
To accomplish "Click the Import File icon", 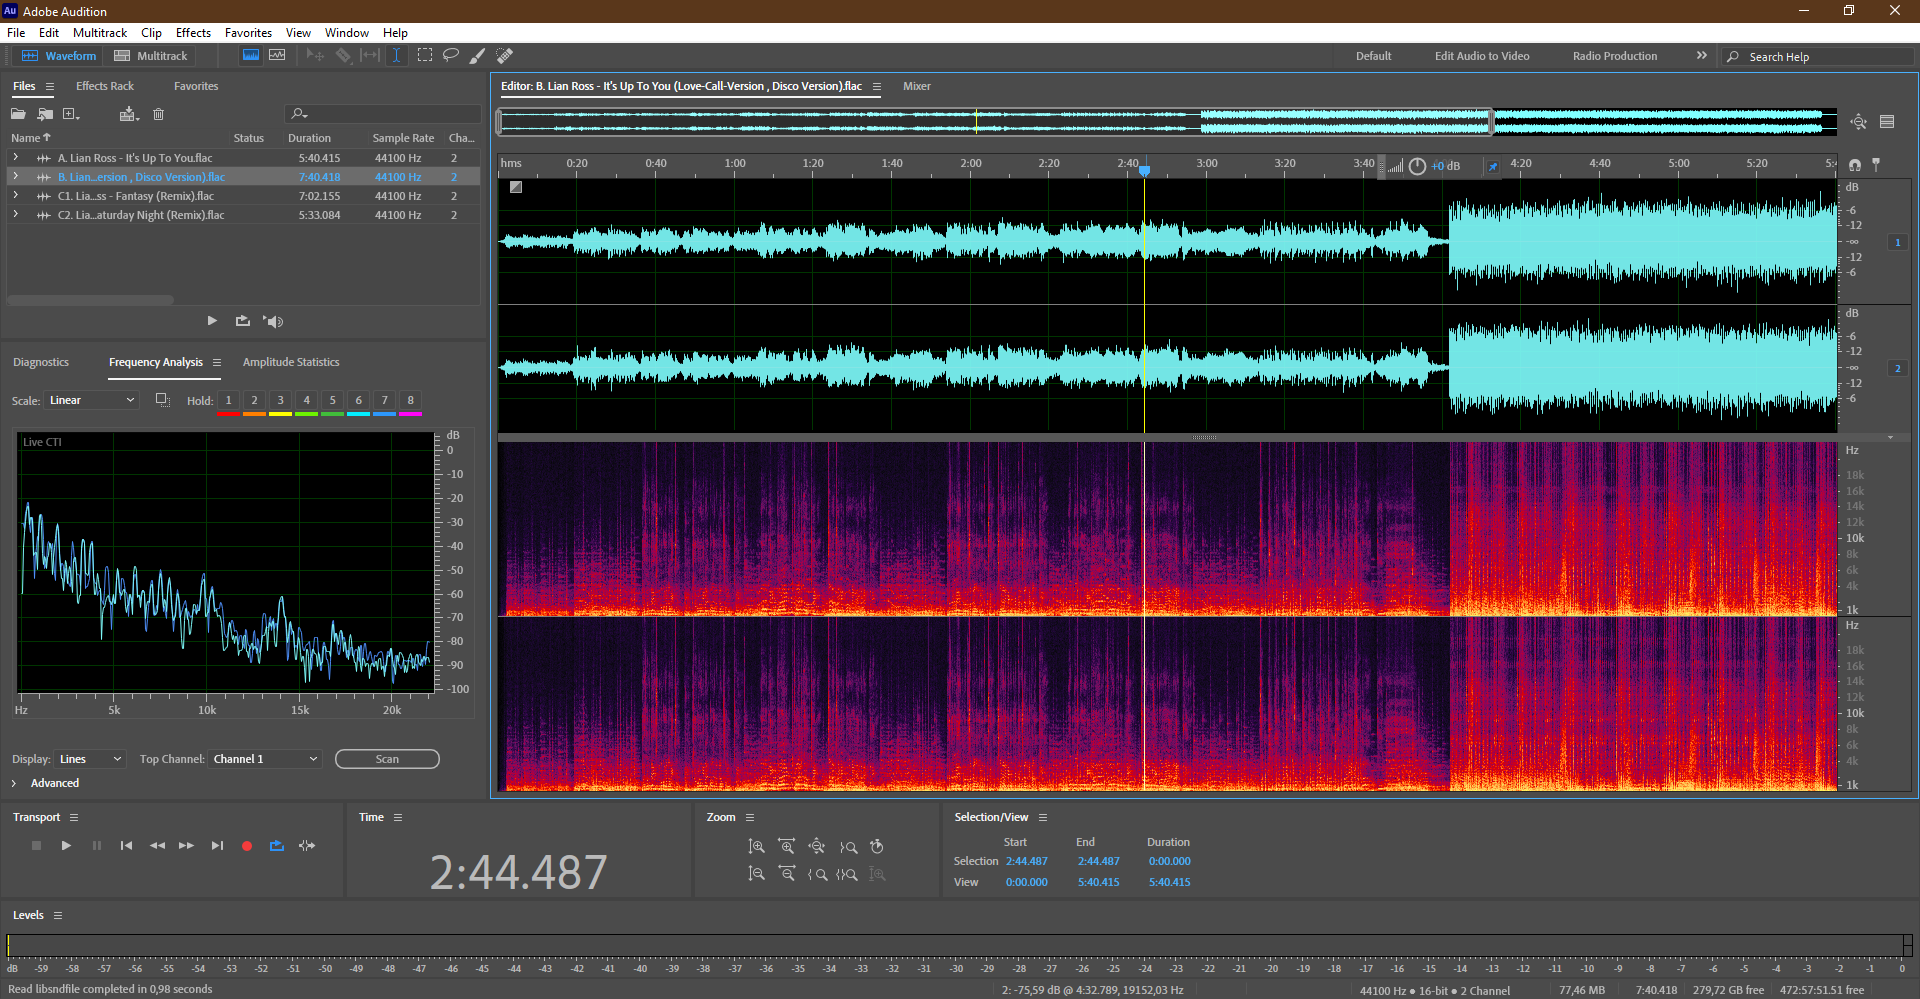I will coord(45,114).
